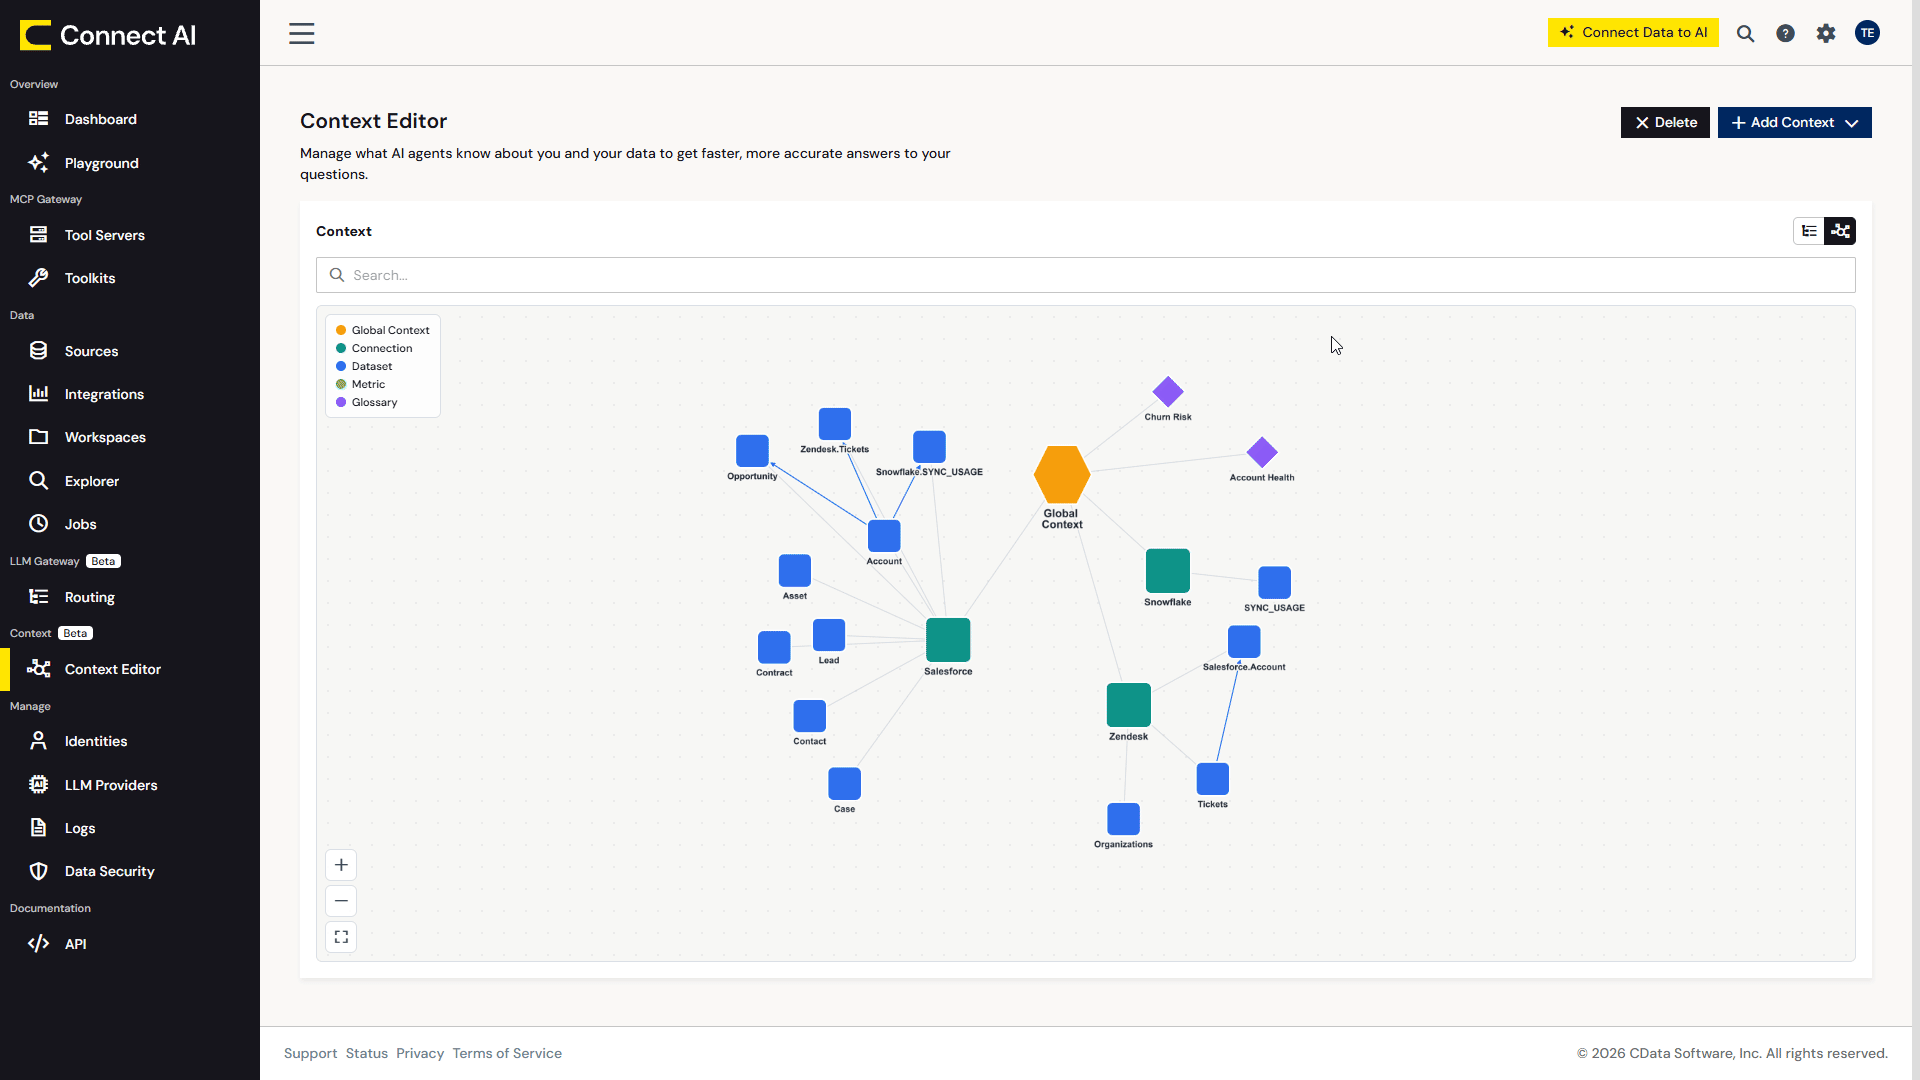The width and height of the screenshot is (1920, 1080).
Task: Click the Glossary legend color dot
Action: [341, 402]
